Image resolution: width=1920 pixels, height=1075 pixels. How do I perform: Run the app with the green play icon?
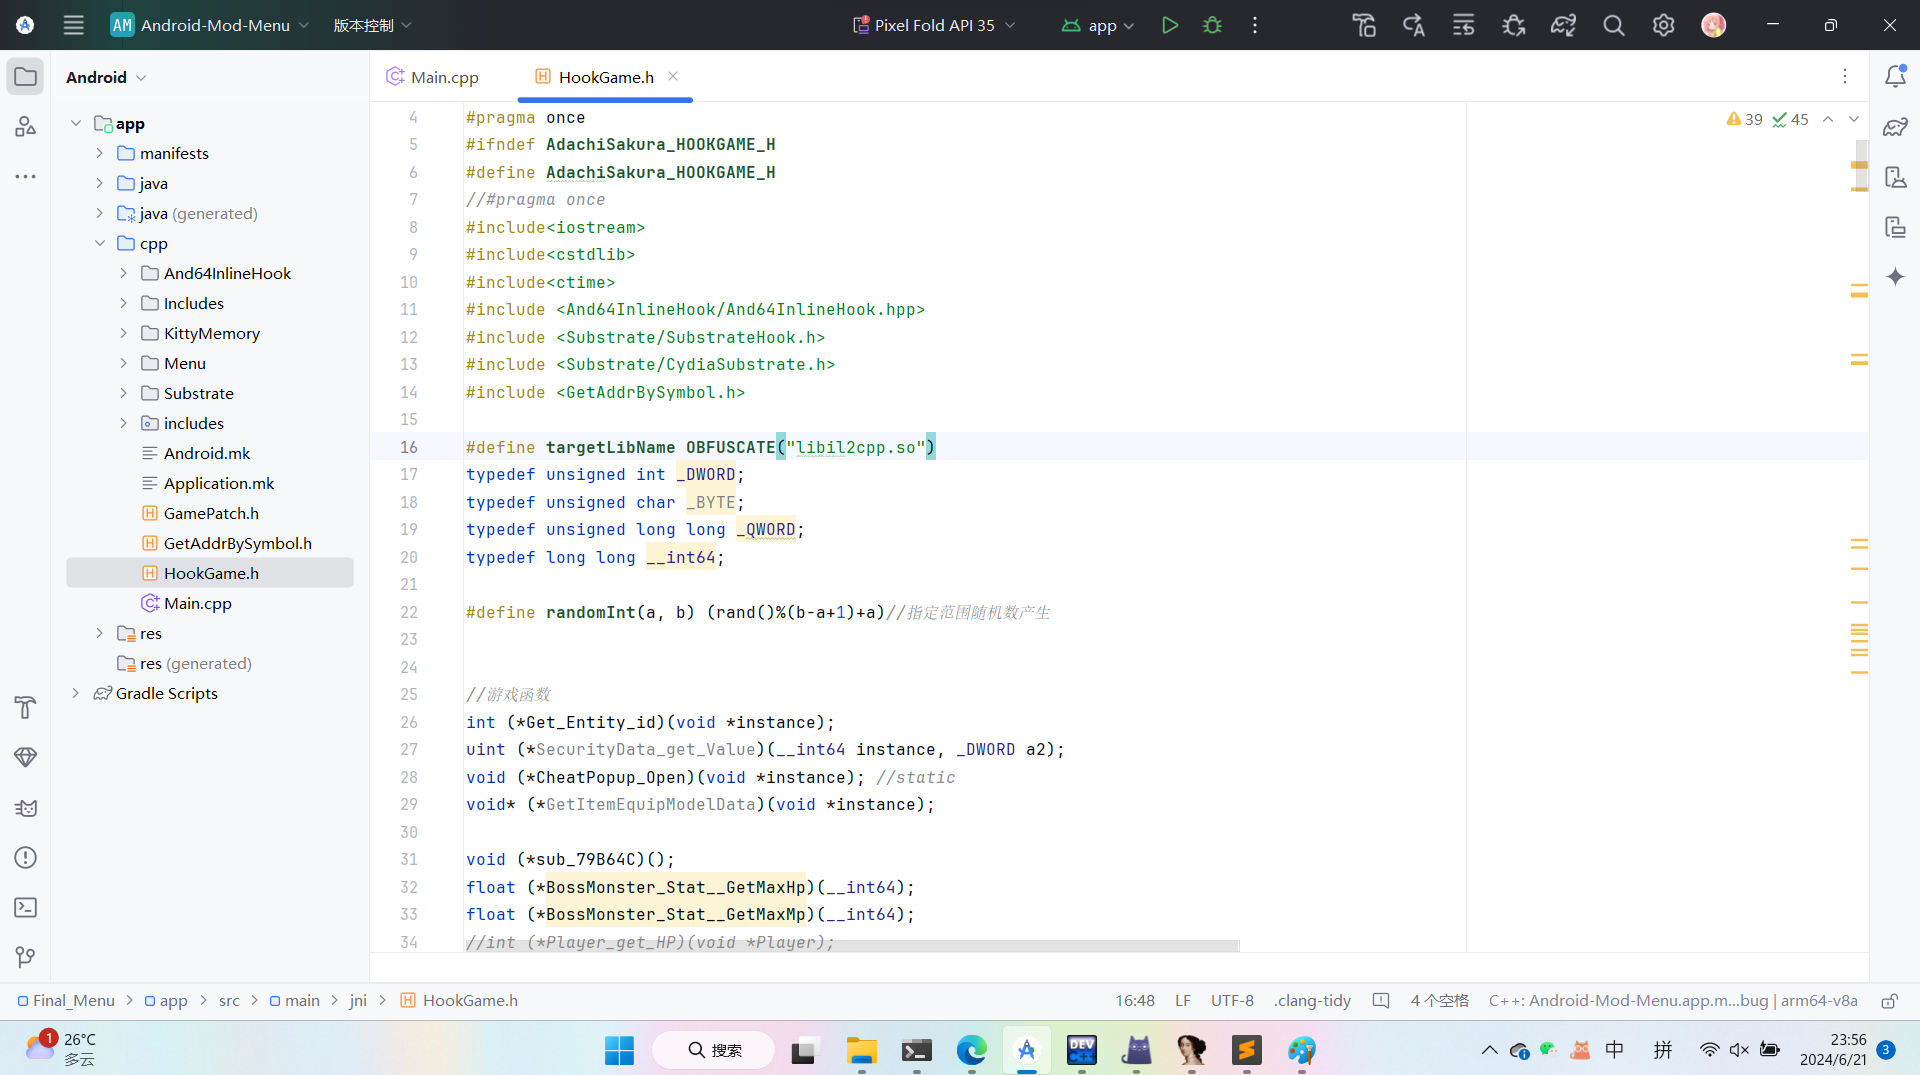(x=1169, y=25)
